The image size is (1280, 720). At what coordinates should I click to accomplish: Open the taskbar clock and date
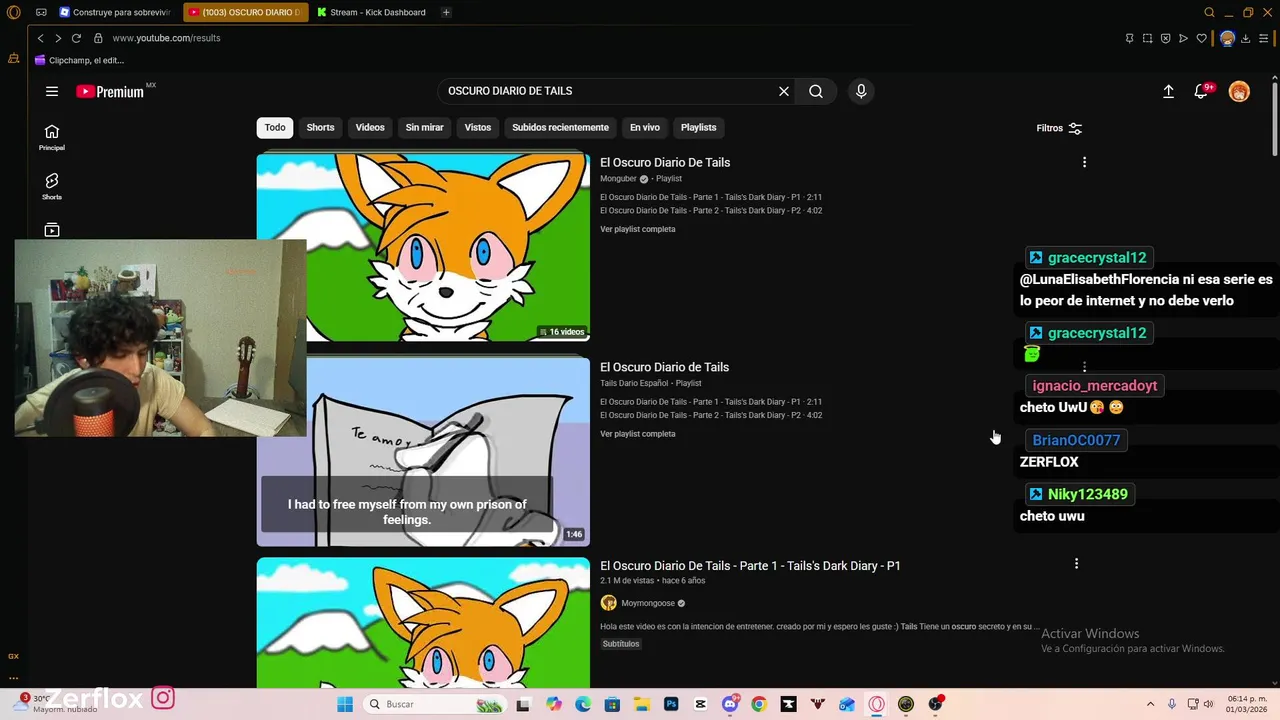pos(1247,704)
